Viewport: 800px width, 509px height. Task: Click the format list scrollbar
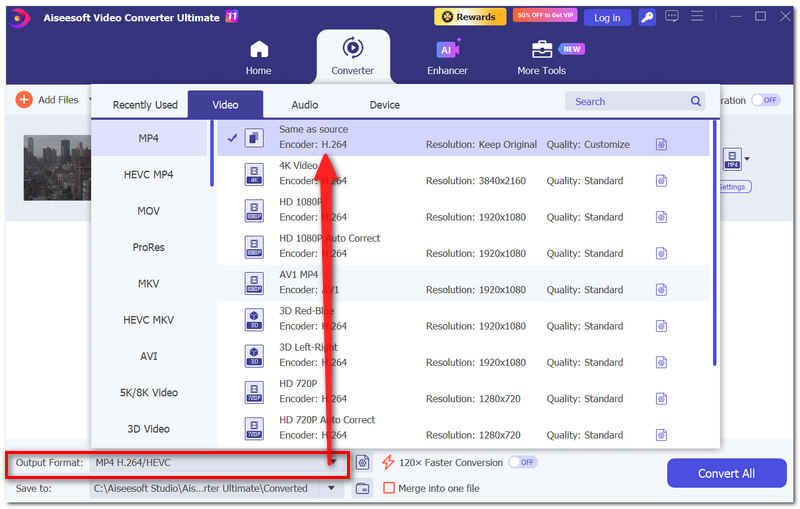tap(212, 153)
